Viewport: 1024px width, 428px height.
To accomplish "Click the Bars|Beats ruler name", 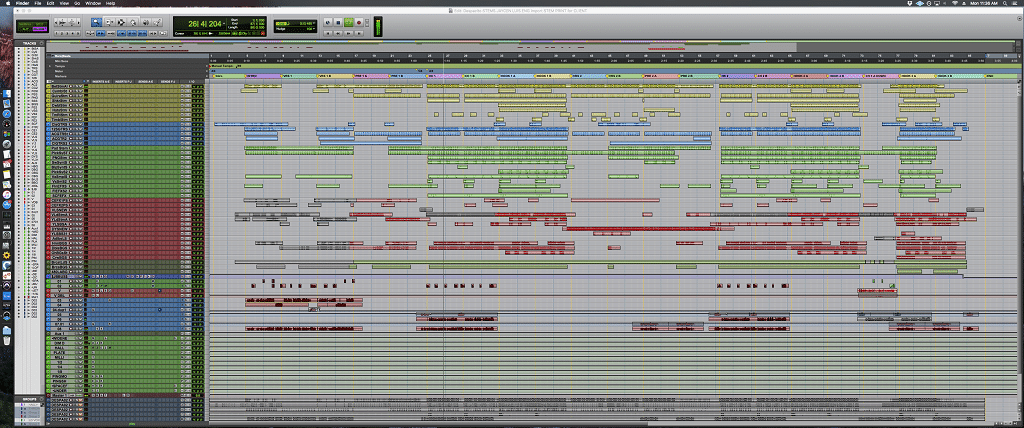I will pos(62,56).
